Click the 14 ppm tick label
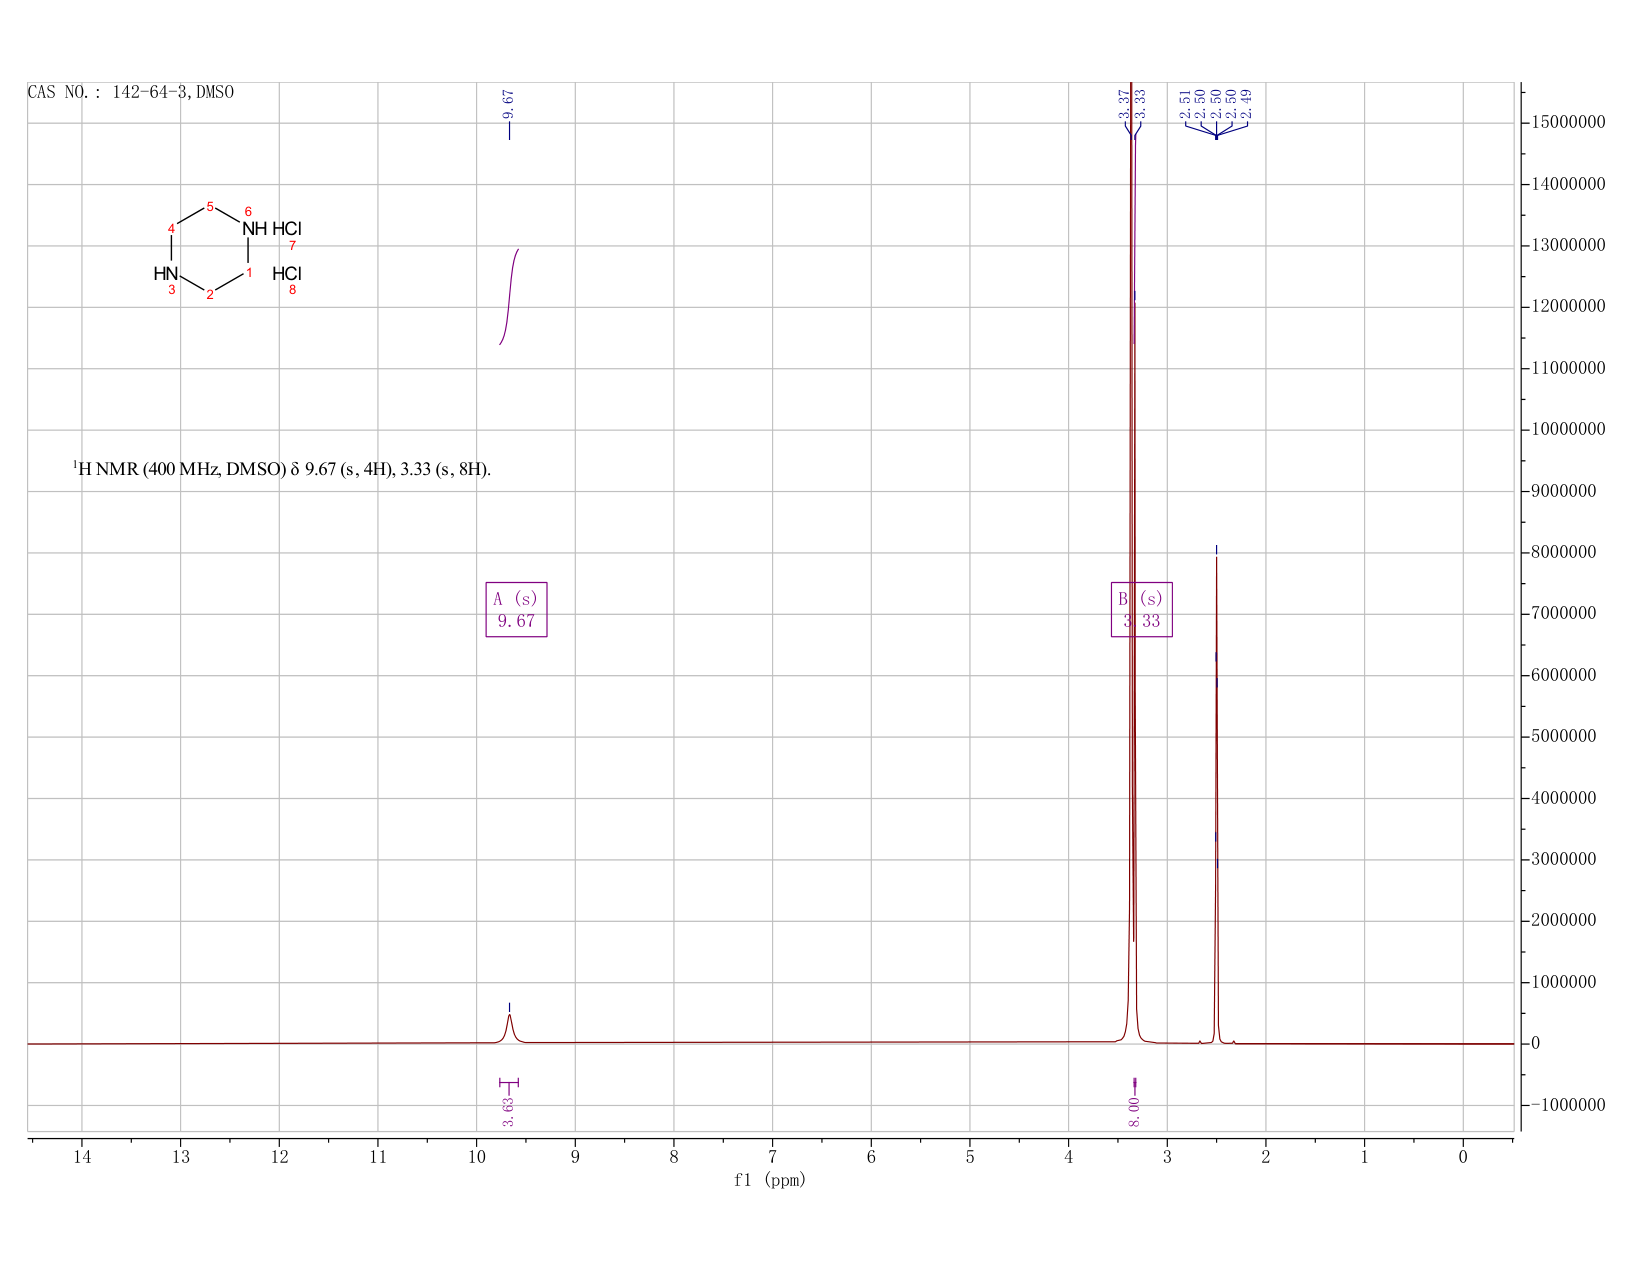Image resolution: width=1650 pixels, height=1275 pixels. point(82,1157)
